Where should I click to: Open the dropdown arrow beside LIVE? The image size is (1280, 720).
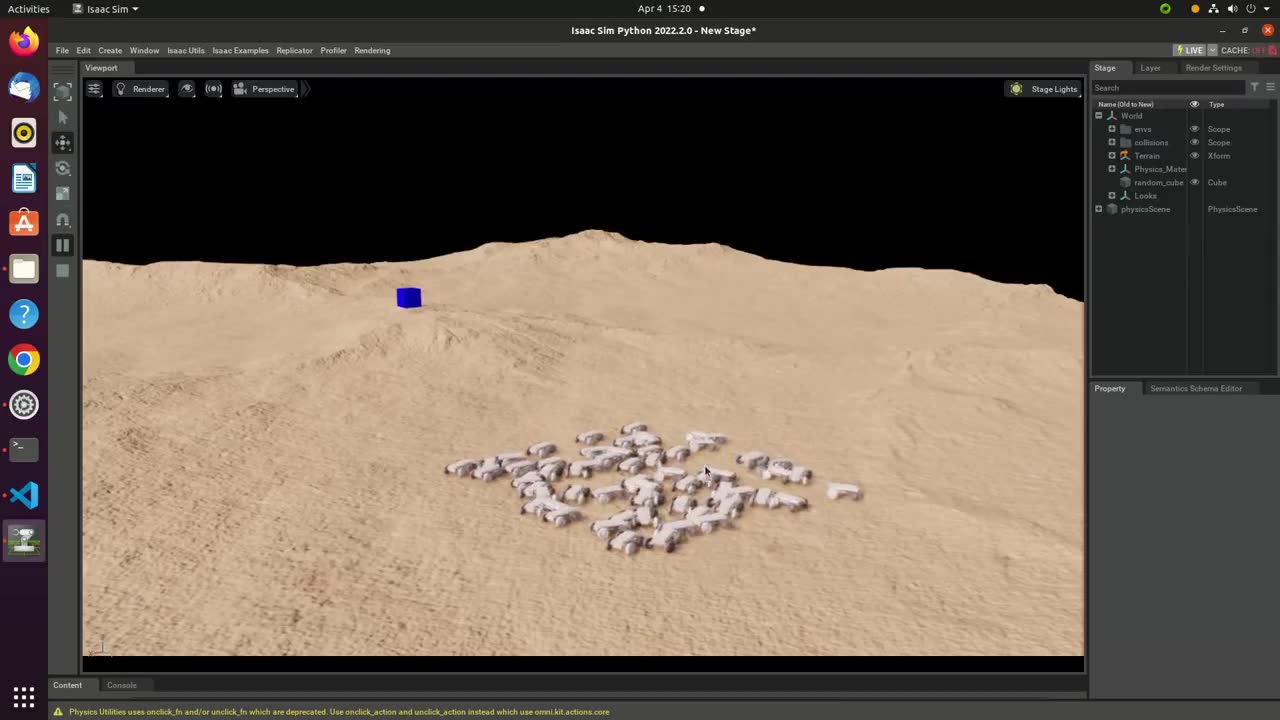click(x=1212, y=50)
